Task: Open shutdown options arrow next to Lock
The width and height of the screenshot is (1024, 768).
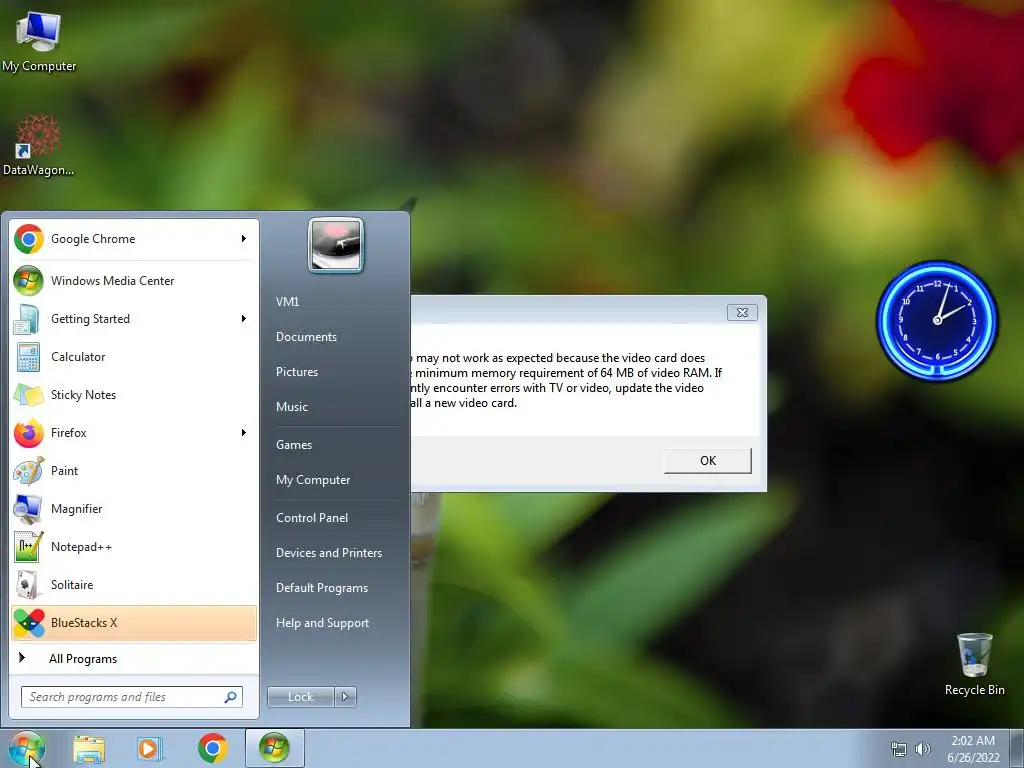Action: coord(345,697)
